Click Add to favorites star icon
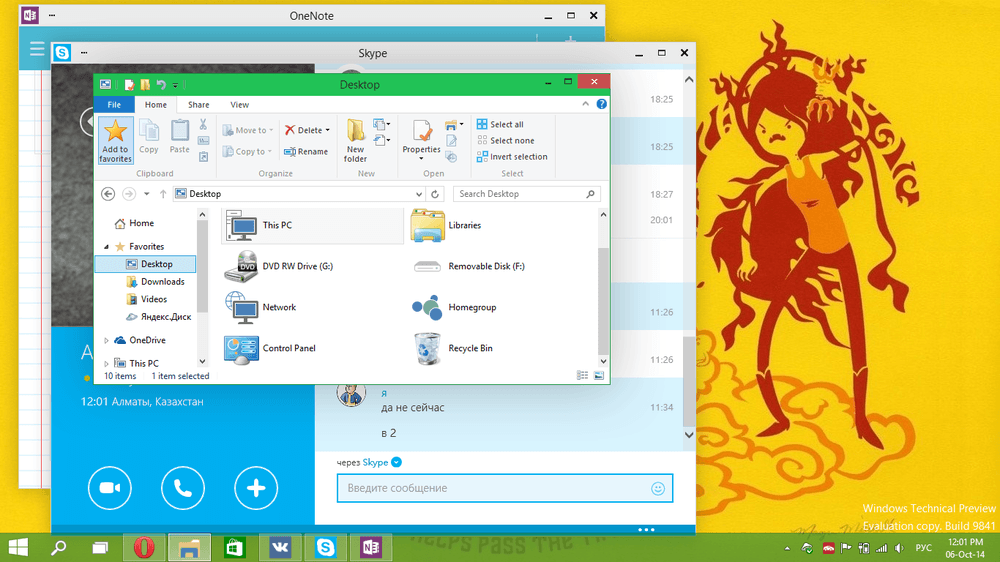Viewport: 1000px width, 562px height. coord(115,140)
